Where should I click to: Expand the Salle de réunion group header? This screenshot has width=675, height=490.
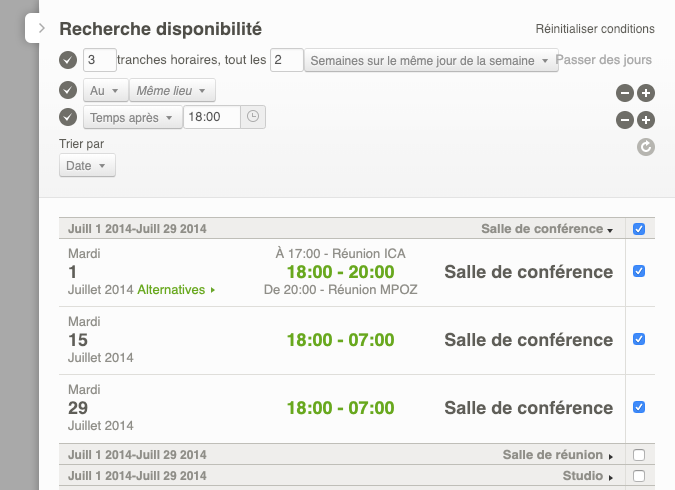click(555, 455)
